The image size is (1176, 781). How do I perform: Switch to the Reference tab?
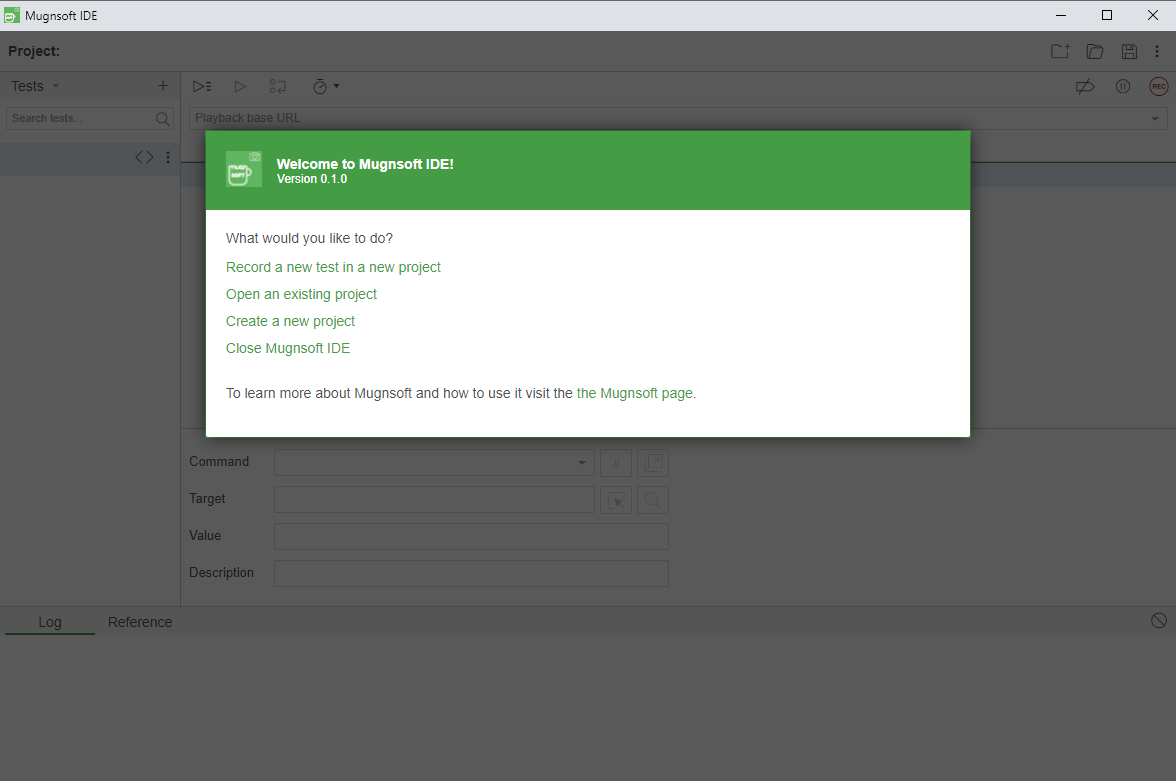tap(140, 622)
